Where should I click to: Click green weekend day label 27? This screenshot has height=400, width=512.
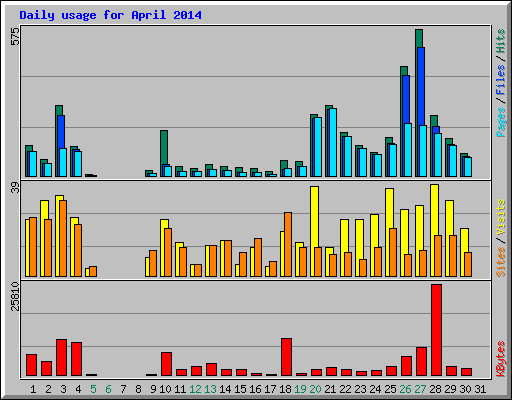420,389
